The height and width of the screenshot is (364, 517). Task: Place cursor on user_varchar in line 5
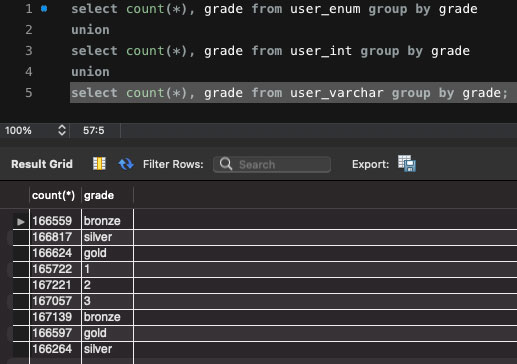337,93
